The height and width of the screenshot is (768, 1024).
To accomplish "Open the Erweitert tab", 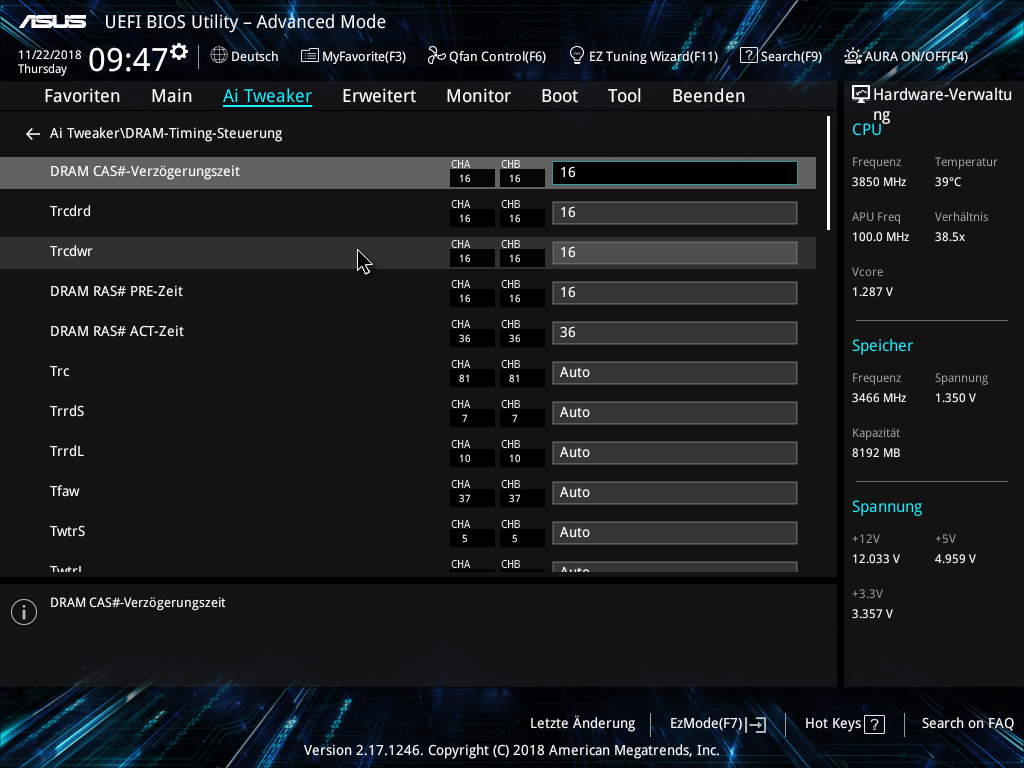I will point(379,96).
